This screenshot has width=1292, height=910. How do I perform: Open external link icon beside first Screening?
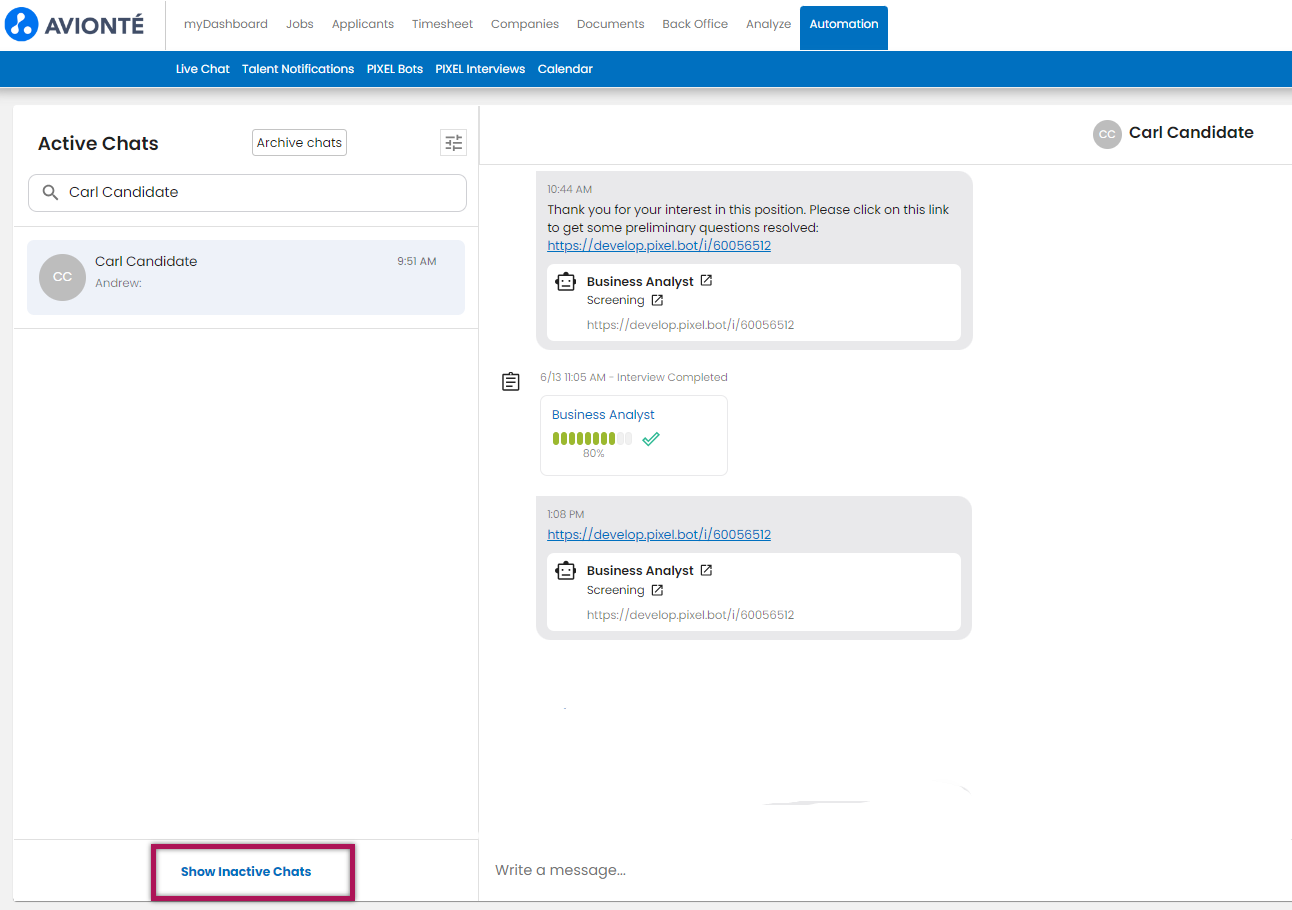click(657, 300)
